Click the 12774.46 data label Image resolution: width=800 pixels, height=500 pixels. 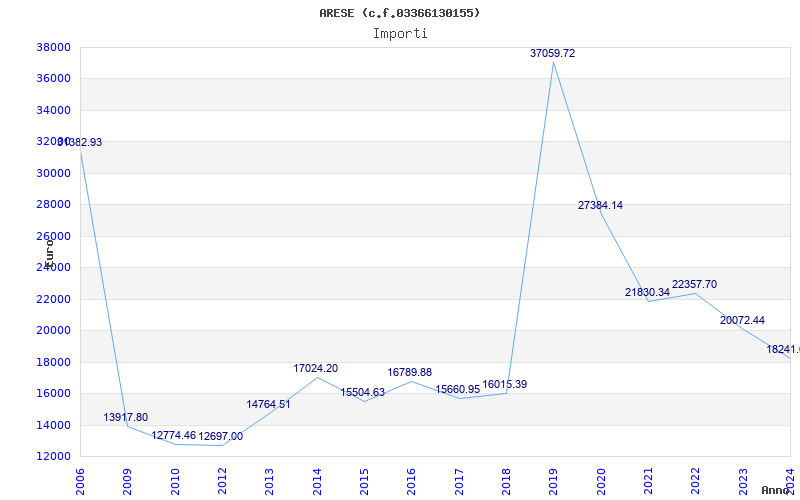coord(173,435)
